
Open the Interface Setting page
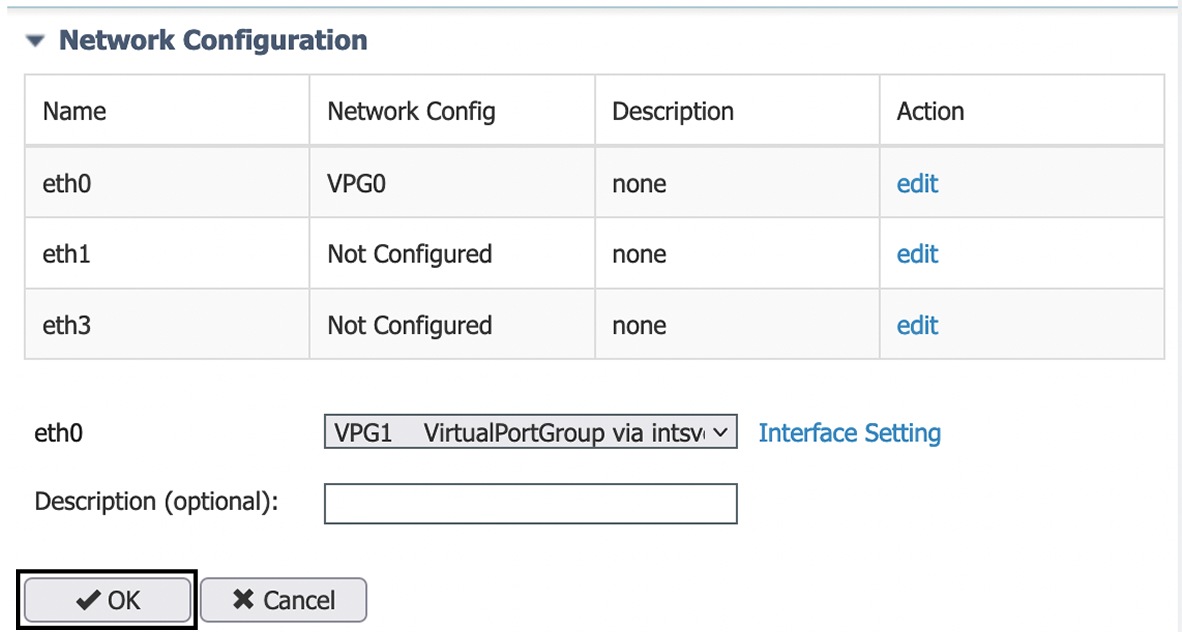coord(849,432)
